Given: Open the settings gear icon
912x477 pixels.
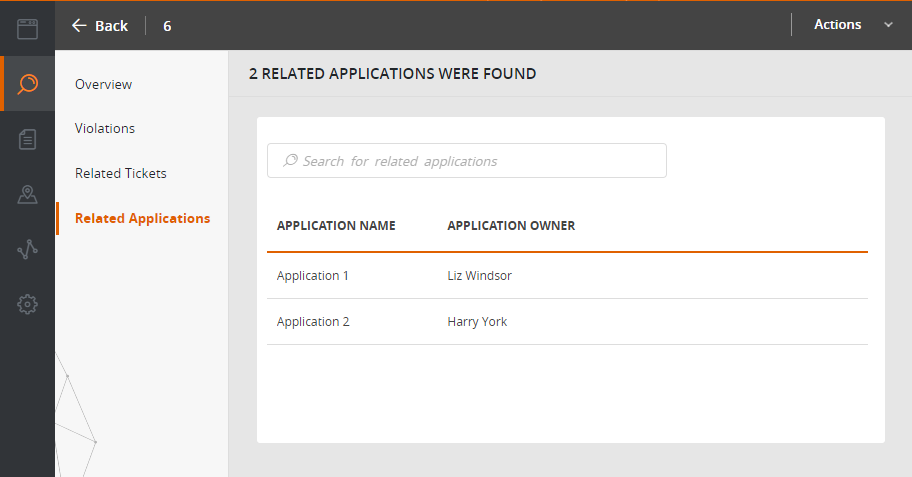Looking at the screenshot, I should coord(27,304).
